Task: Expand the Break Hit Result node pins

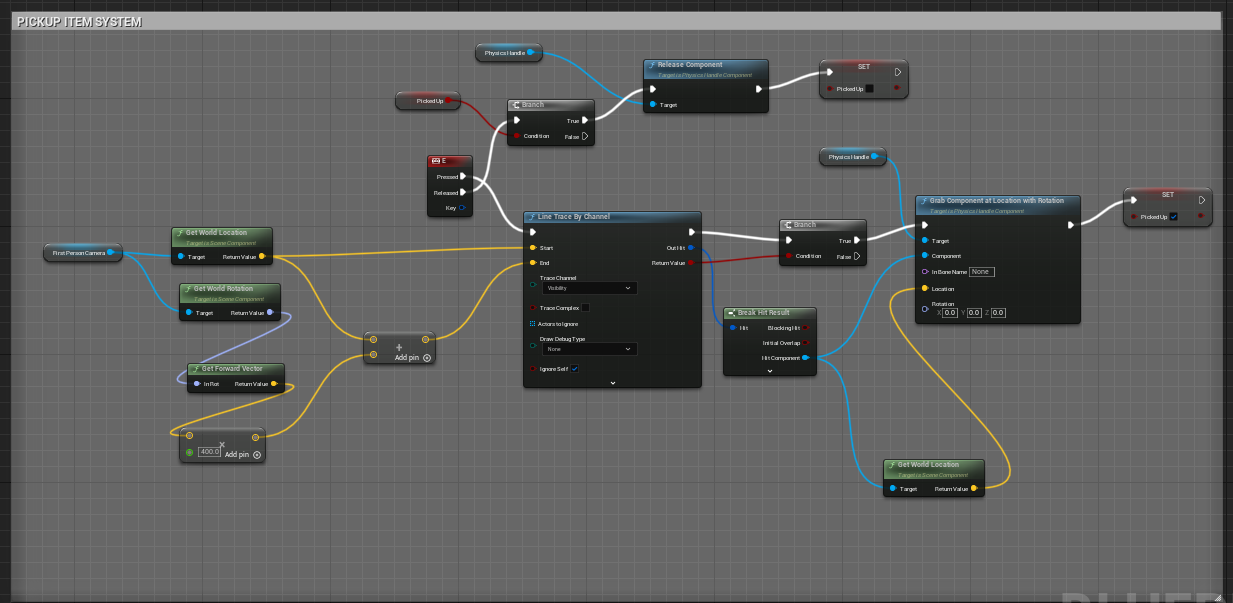Action: [770, 371]
